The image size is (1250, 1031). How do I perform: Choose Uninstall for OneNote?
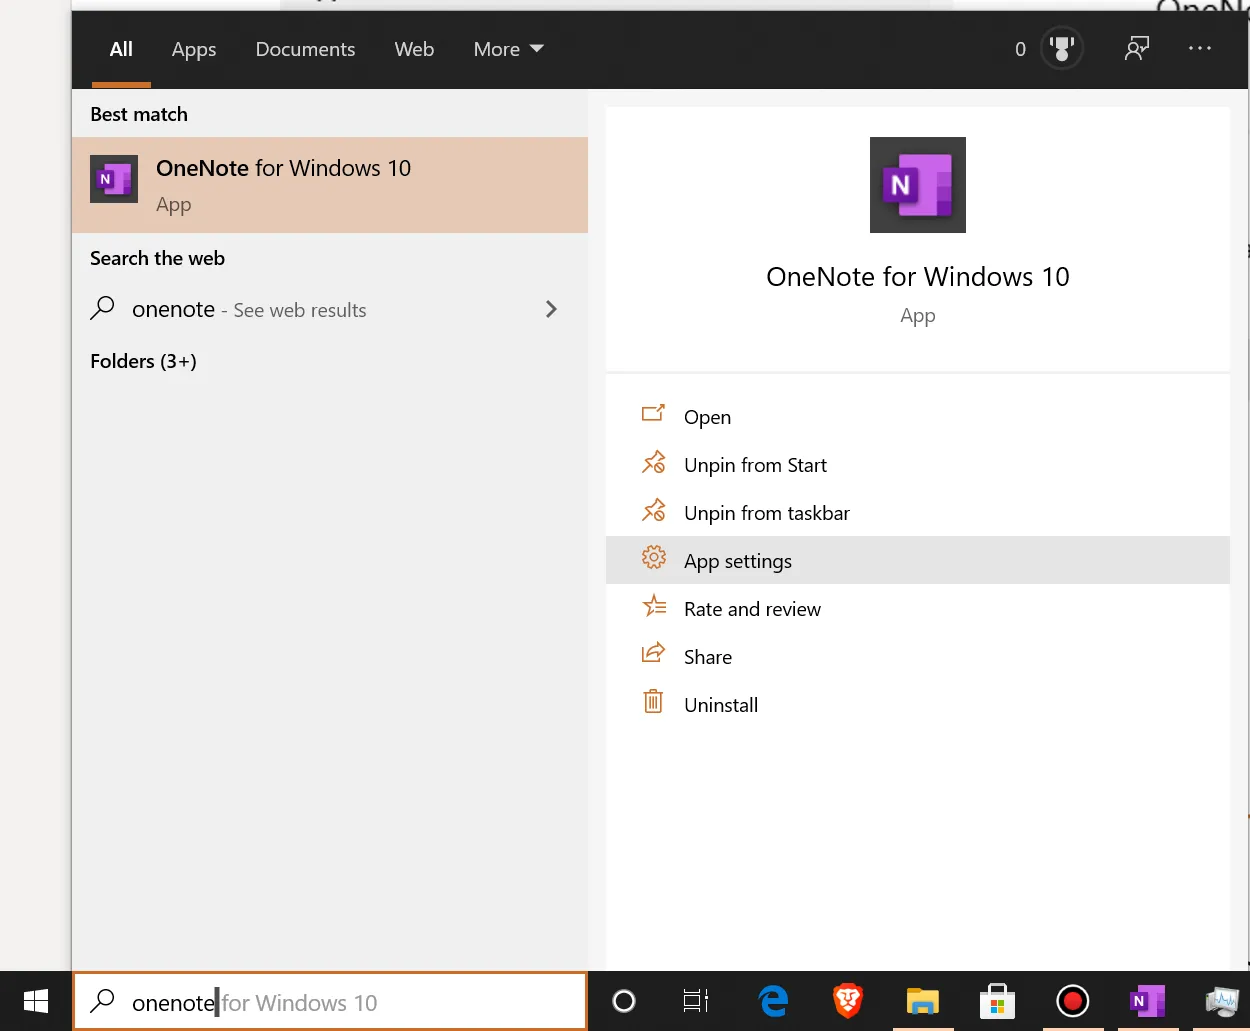(x=918, y=705)
